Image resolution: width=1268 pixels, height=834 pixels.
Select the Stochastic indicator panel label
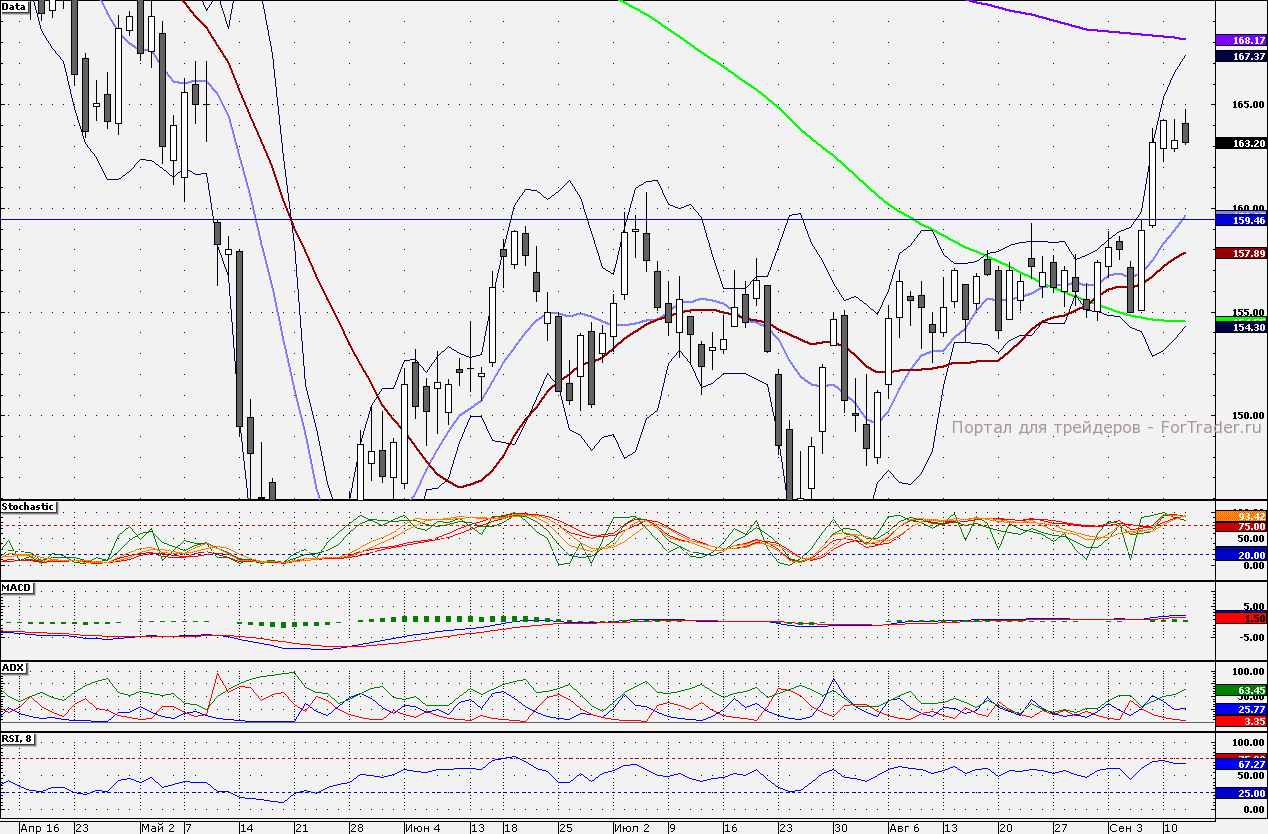[x=28, y=507]
